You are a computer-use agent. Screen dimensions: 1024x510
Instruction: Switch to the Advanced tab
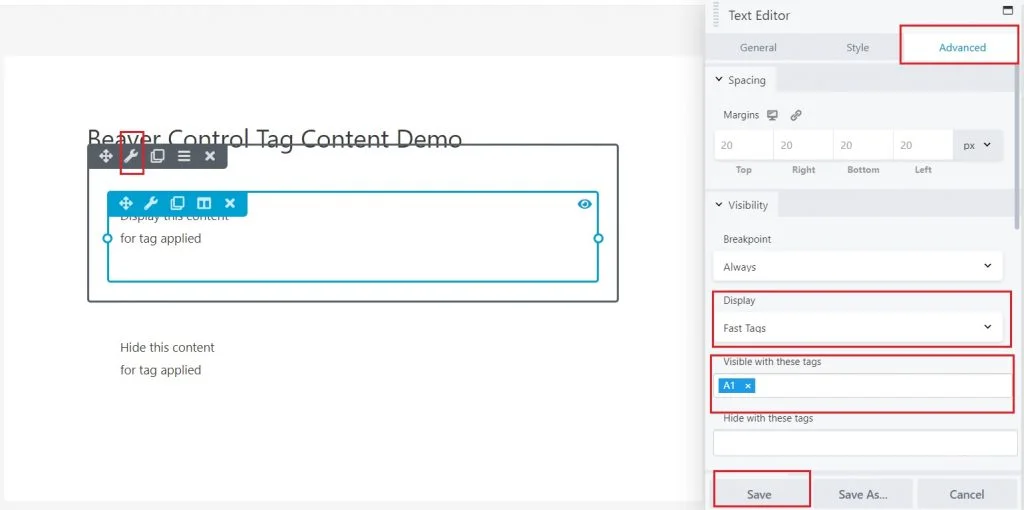click(x=962, y=48)
